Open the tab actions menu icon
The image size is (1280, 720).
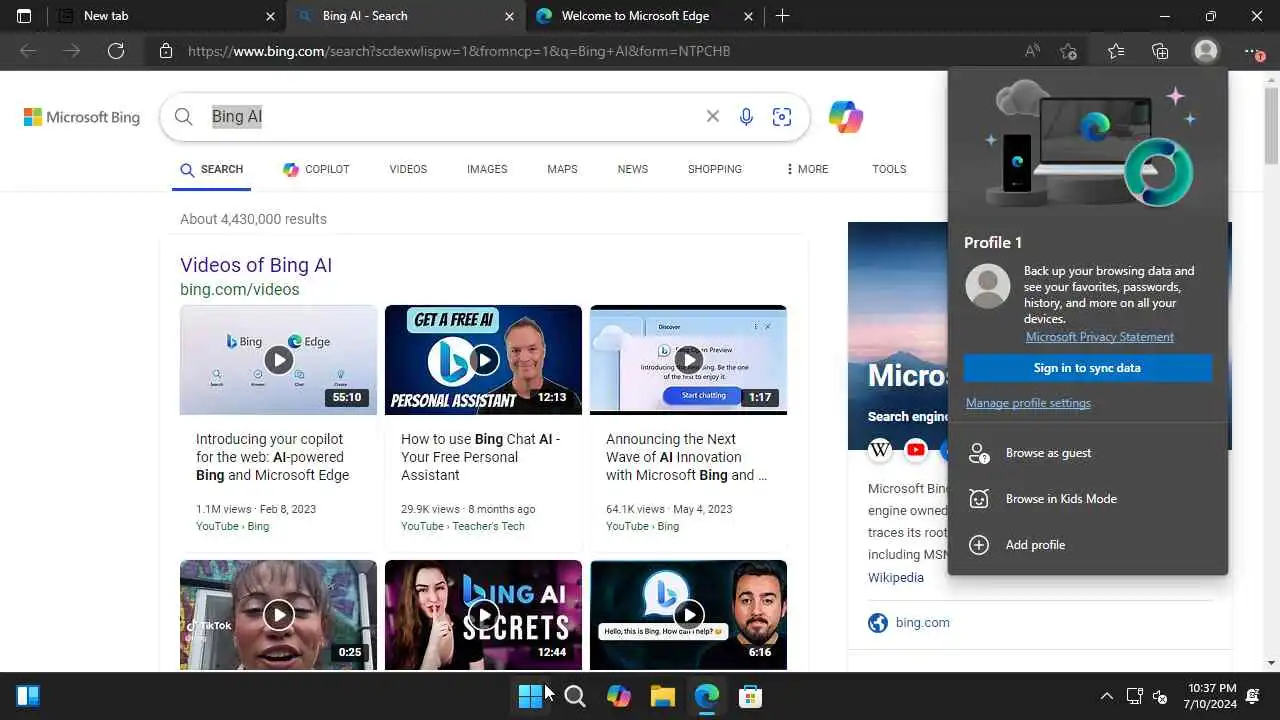tap(24, 16)
